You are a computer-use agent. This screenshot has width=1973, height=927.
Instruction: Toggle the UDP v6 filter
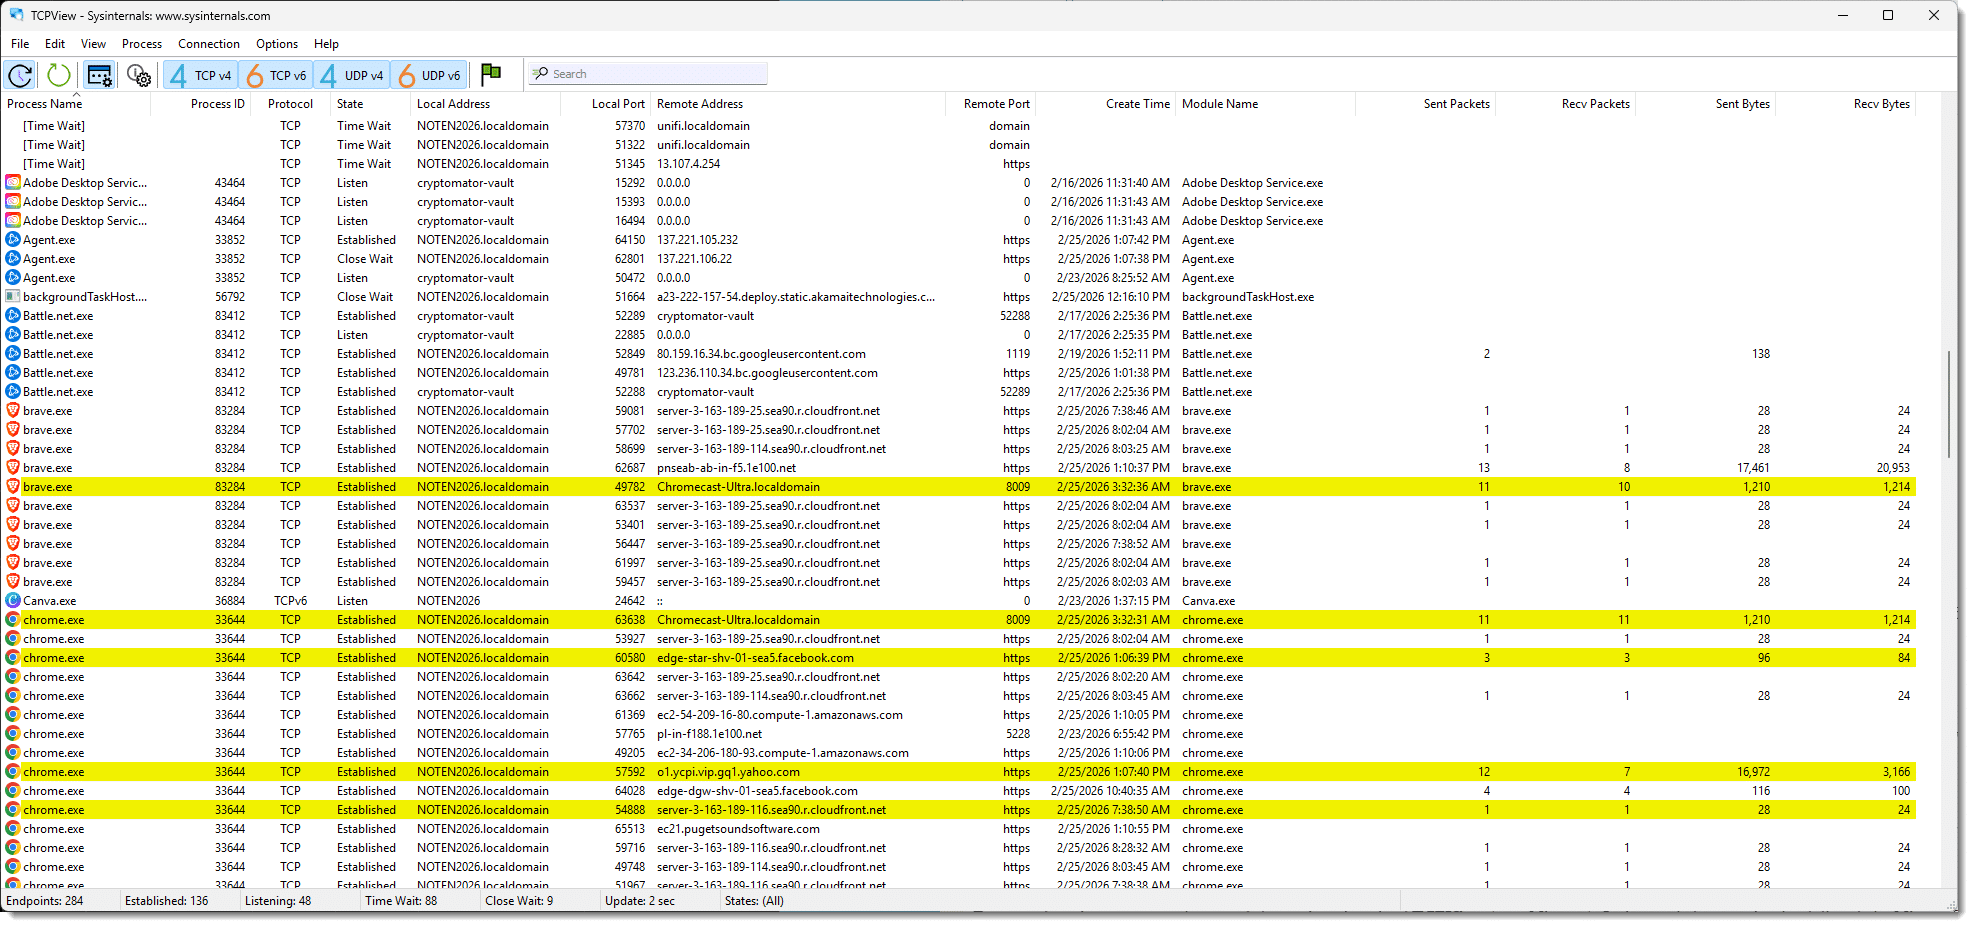click(x=429, y=75)
